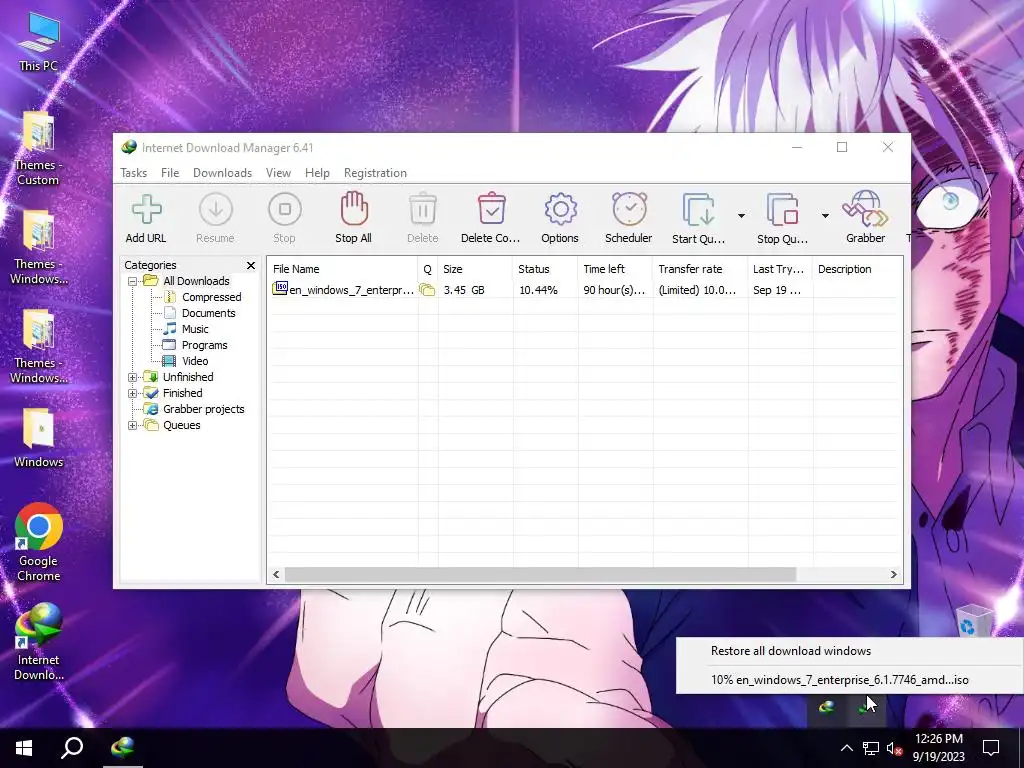1024x768 pixels.
Task: Click the Resume toolbar icon
Action: pos(216,210)
